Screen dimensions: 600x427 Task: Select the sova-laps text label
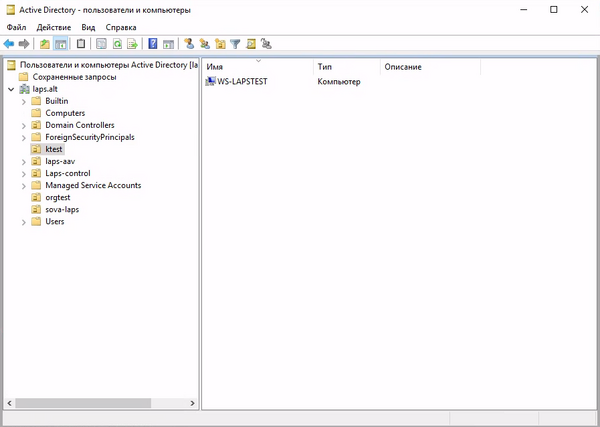[x=62, y=209]
